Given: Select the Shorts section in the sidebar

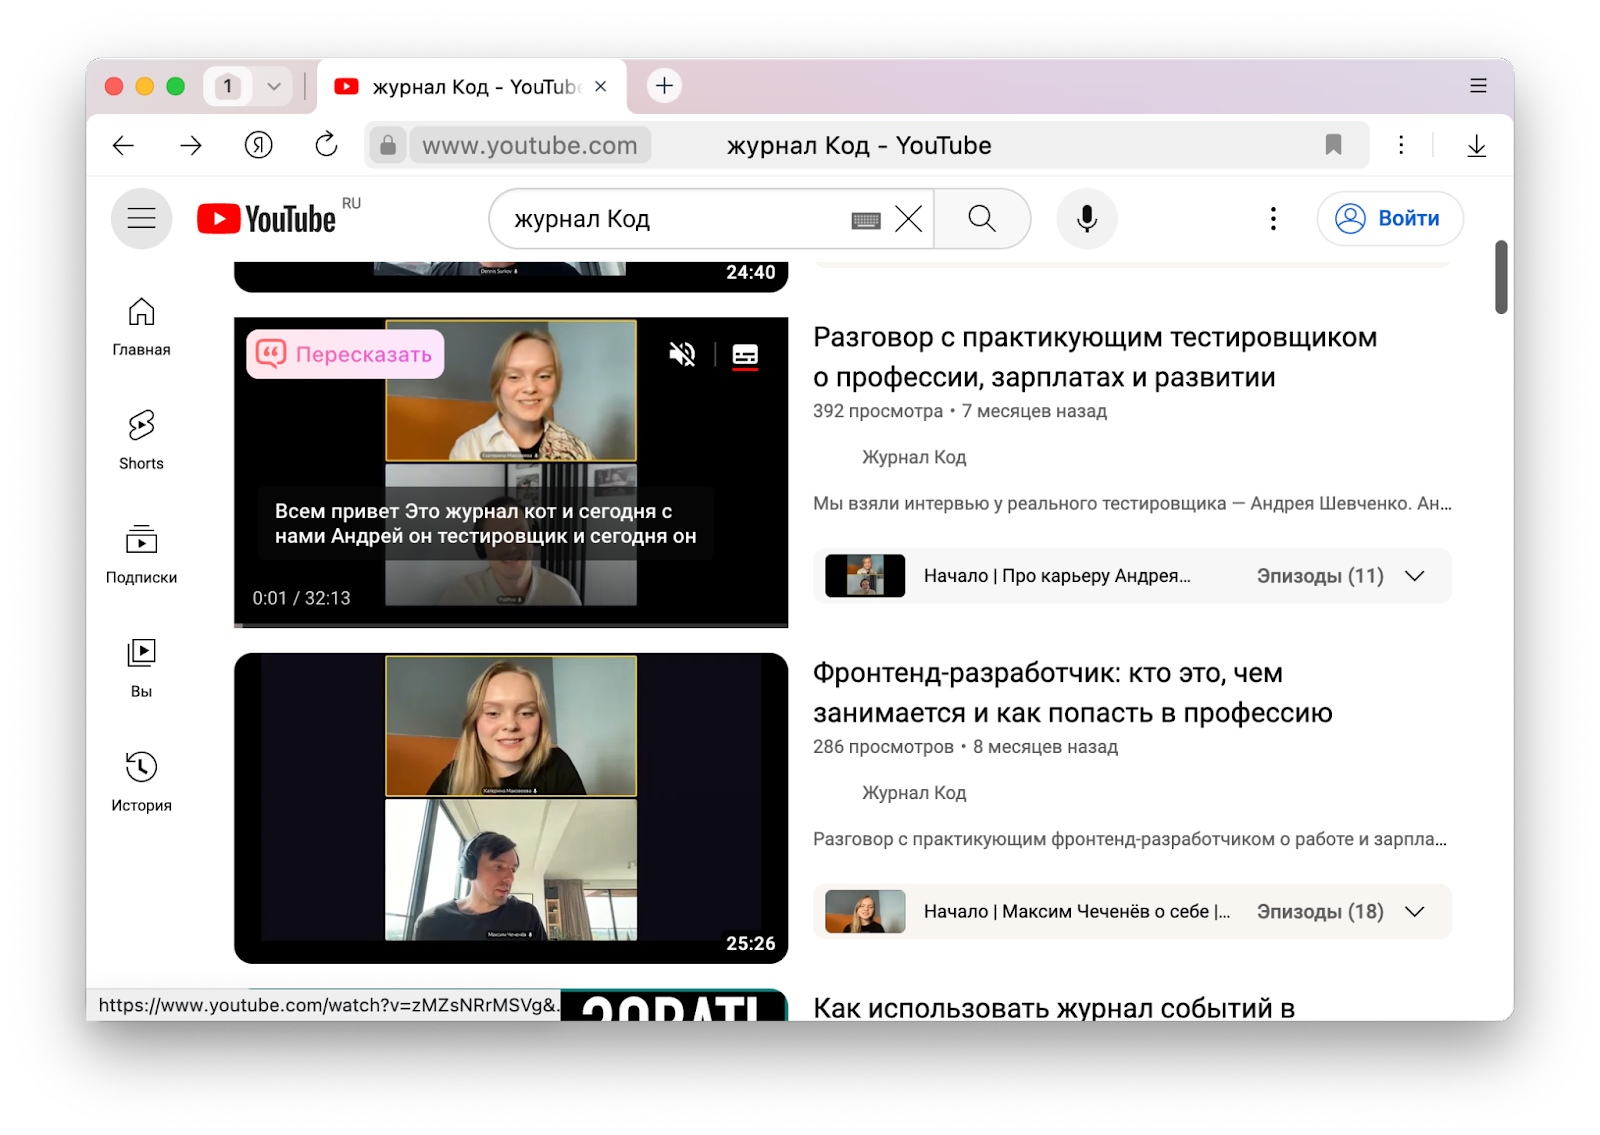Looking at the screenshot, I should 140,437.
